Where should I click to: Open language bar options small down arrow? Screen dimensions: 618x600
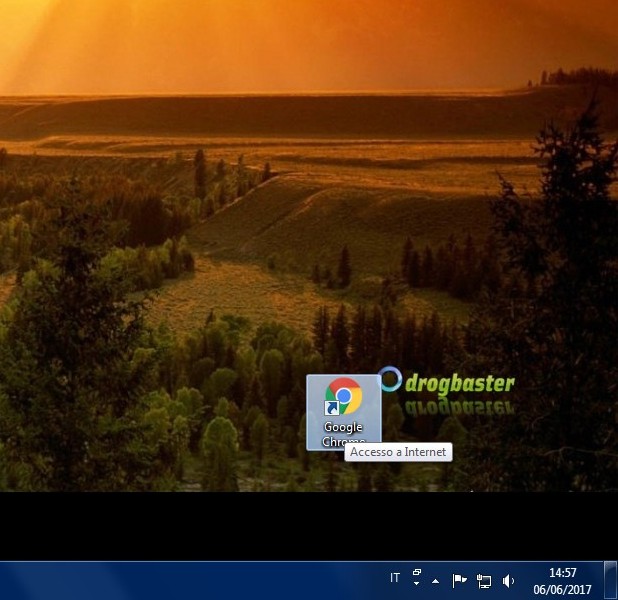coord(417,585)
